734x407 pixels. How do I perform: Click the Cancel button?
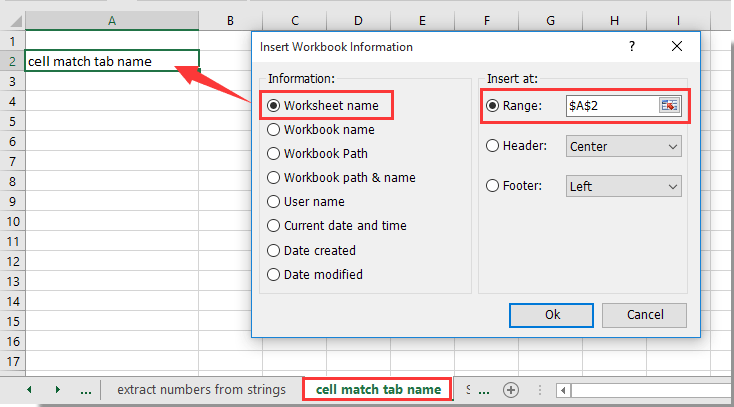tap(645, 315)
